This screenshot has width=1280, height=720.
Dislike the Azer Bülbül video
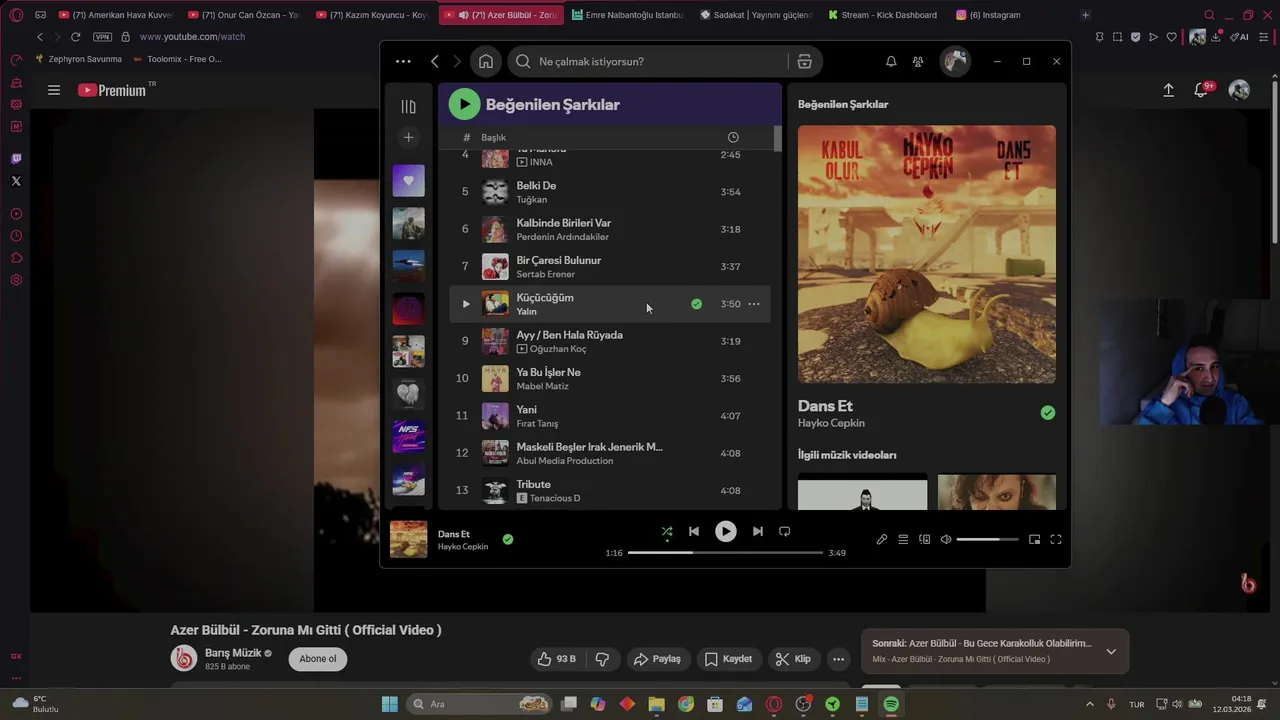(602, 659)
